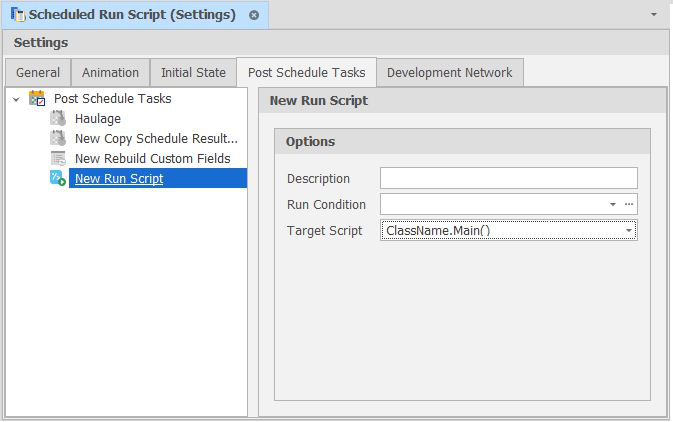Select New Rebuild Custom Fields task
The width and height of the screenshot is (673, 422).
(x=152, y=159)
